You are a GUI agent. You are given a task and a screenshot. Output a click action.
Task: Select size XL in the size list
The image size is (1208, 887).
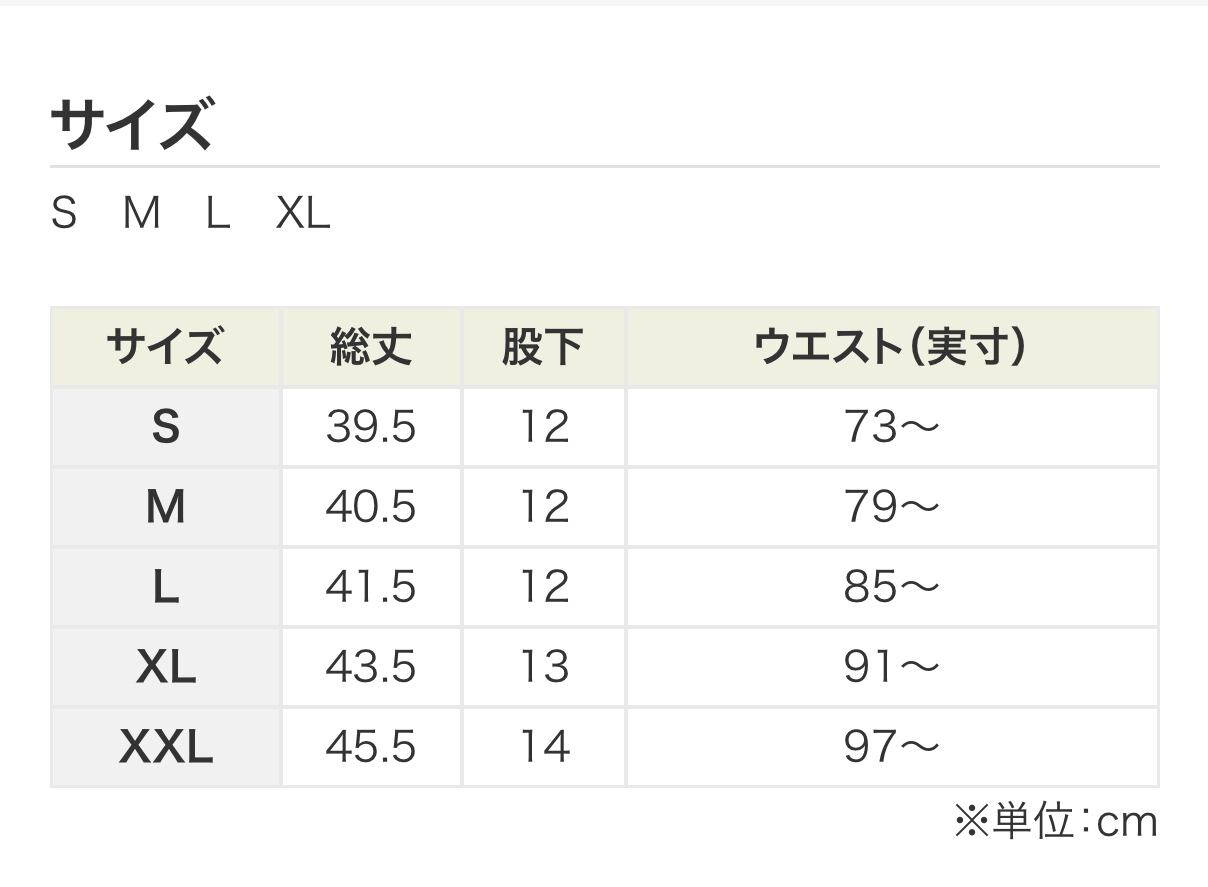click(303, 214)
